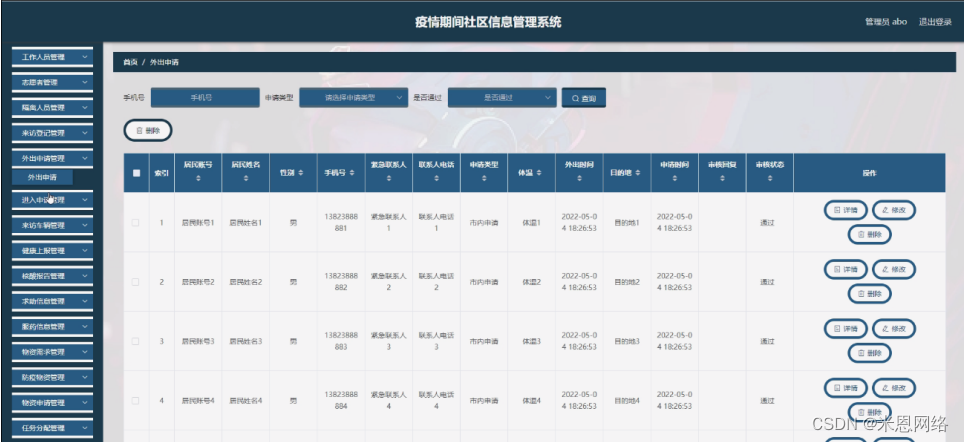
Task: Expand the 志愿者管理 sidebar section
Action: click(52, 82)
